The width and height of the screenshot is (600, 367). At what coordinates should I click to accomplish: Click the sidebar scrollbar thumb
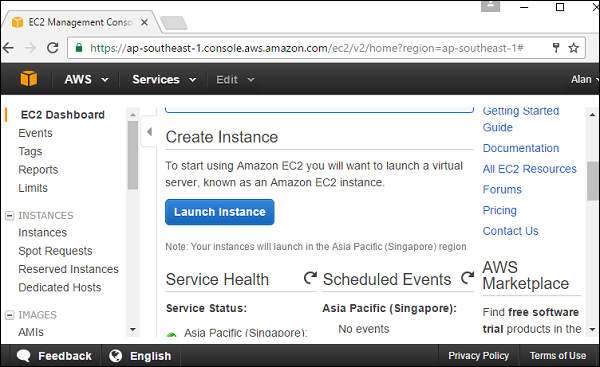133,155
